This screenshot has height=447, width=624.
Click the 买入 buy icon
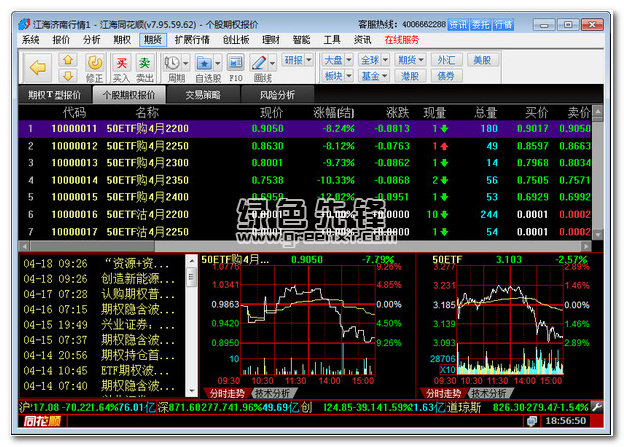click(121, 63)
